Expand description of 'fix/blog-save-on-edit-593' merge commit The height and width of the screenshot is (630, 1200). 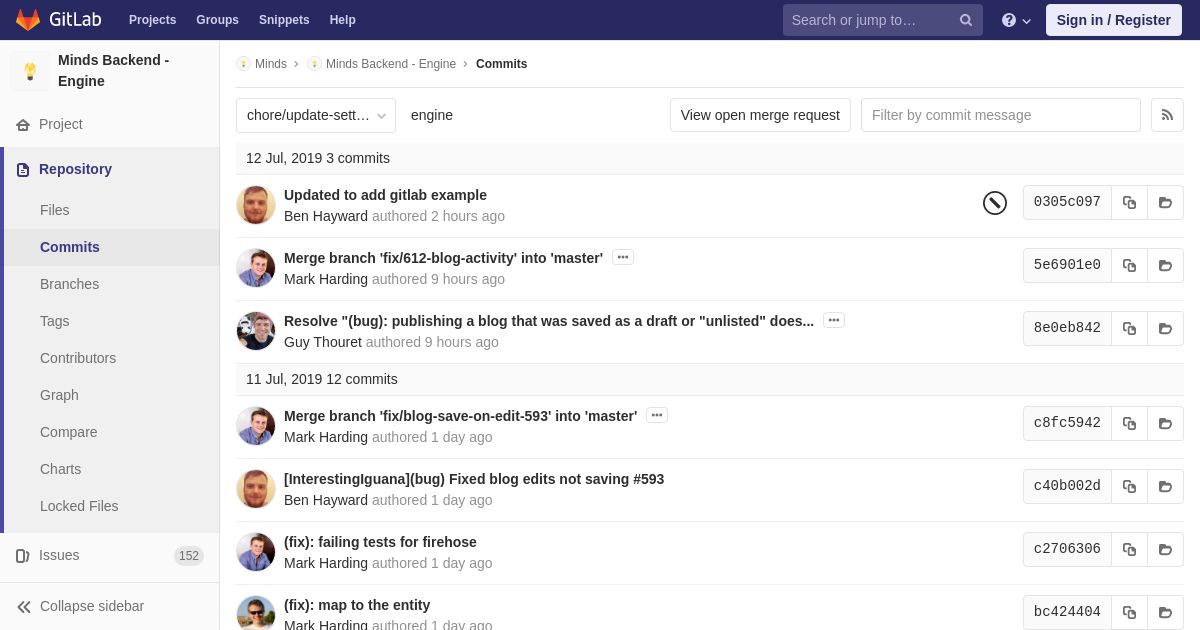(x=657, y=415)
